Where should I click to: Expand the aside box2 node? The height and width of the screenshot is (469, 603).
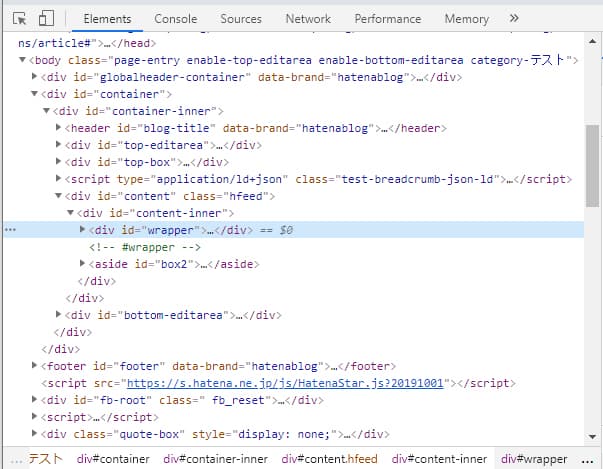tap(82, 263)
